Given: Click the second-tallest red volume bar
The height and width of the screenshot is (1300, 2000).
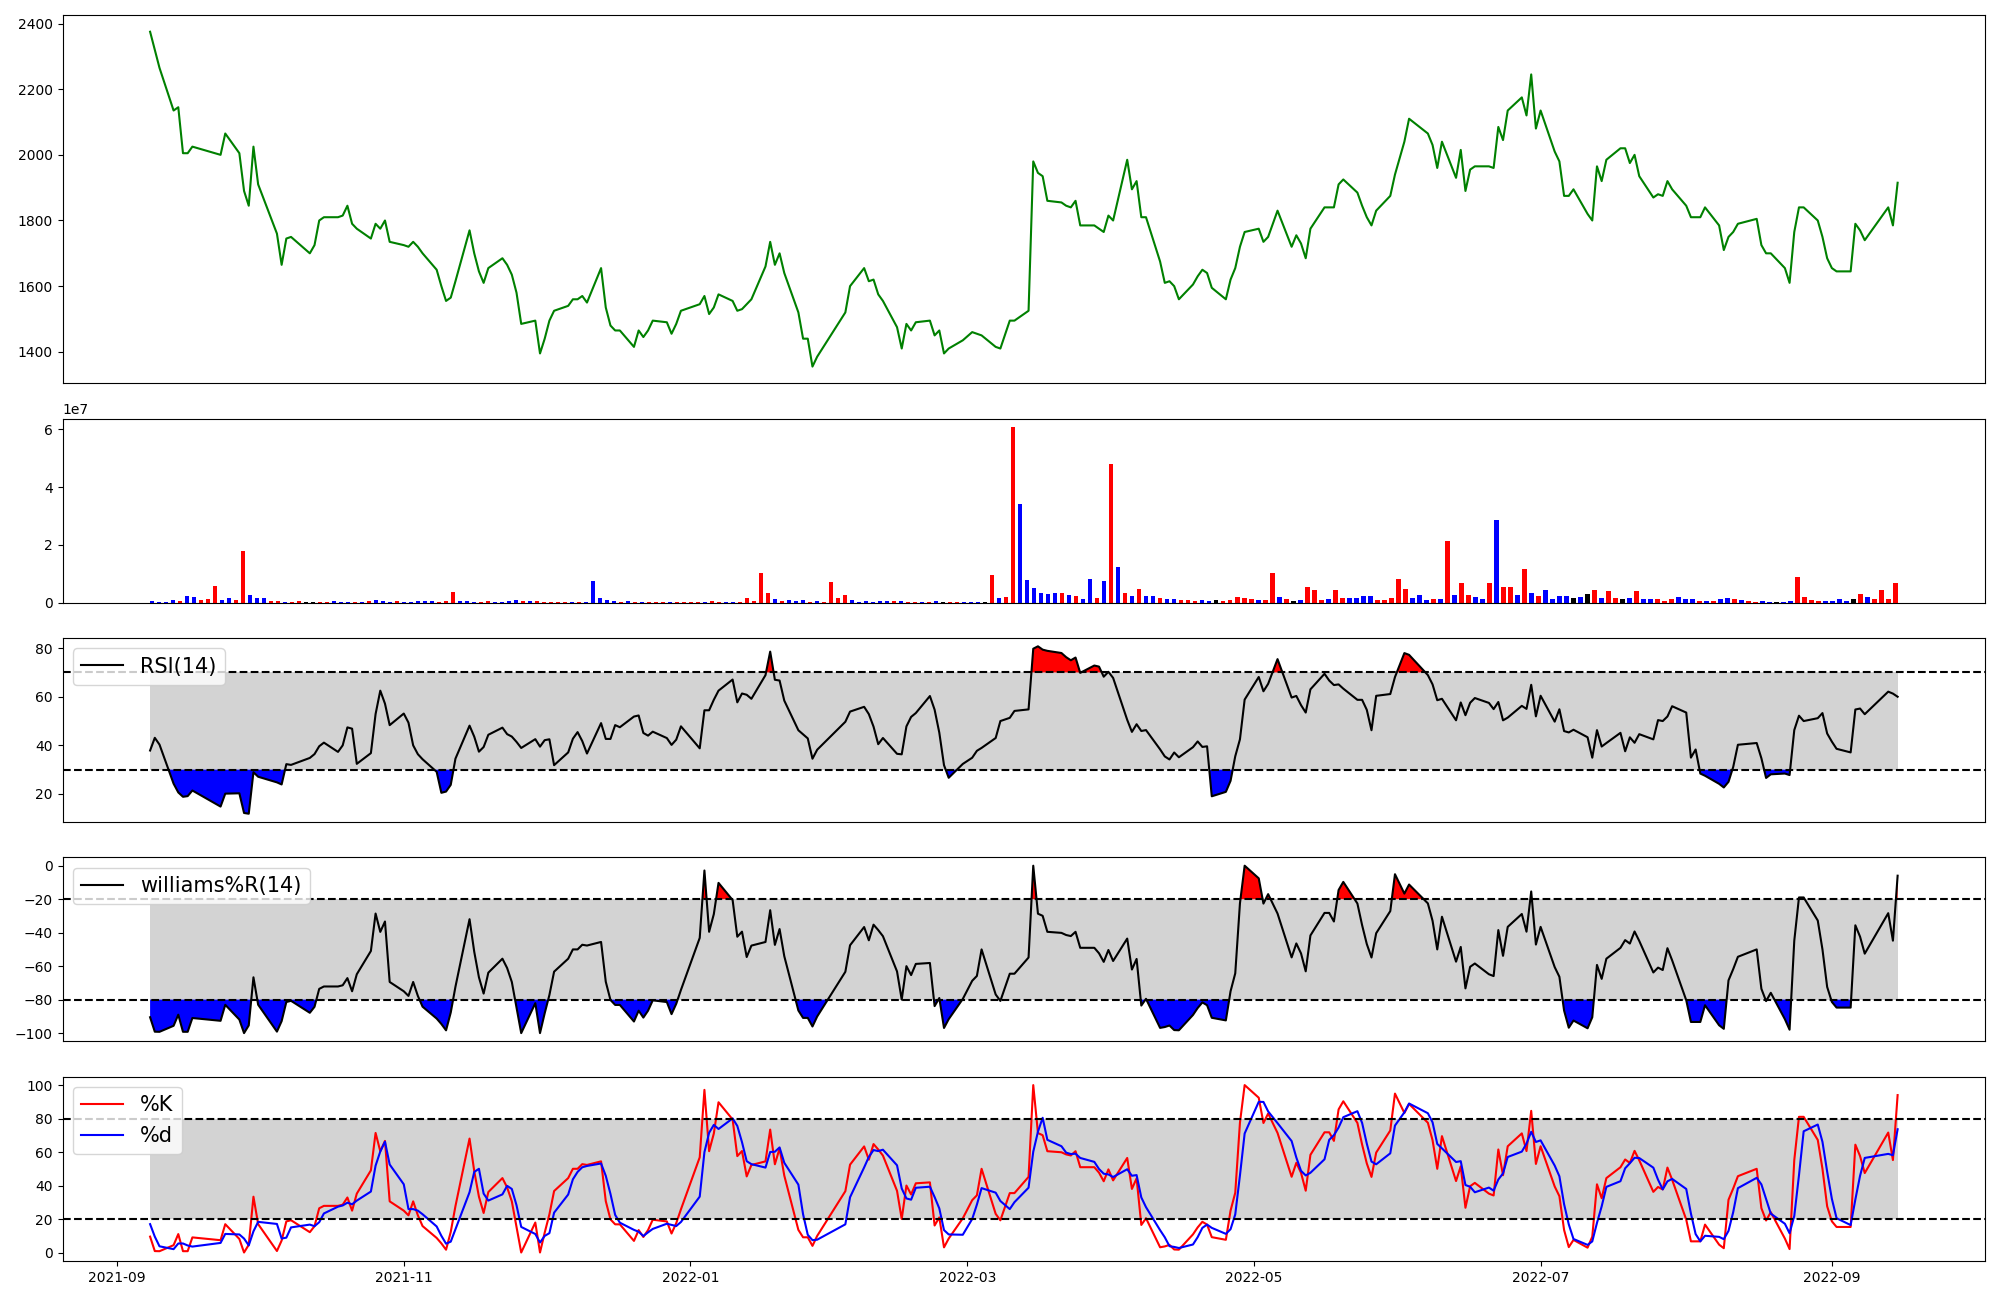Looking at the screenshot, I should tap(1111, 534).
